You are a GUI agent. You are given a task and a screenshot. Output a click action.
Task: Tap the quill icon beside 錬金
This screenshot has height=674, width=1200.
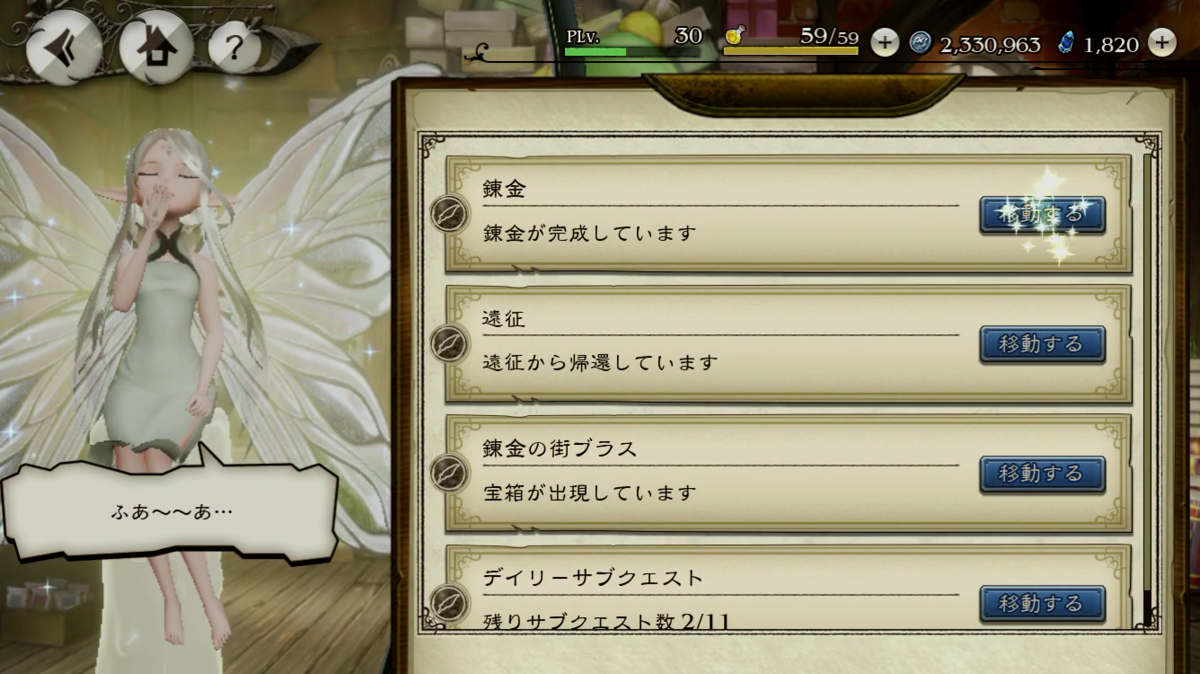point(449,214)
